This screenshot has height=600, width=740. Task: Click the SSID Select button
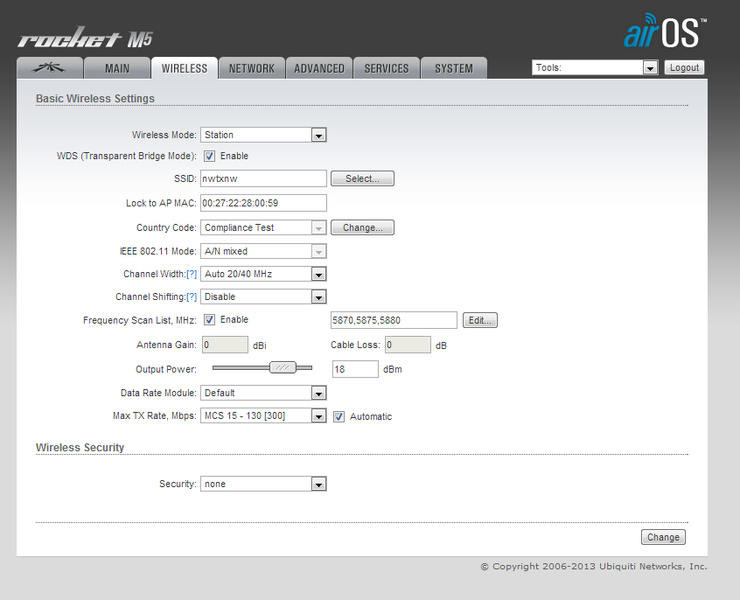[x=362, y=178]
